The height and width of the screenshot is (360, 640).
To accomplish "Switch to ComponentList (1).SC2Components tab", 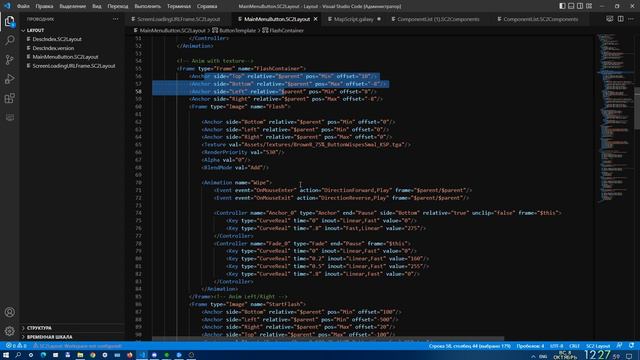I will (x=438, y=19).
